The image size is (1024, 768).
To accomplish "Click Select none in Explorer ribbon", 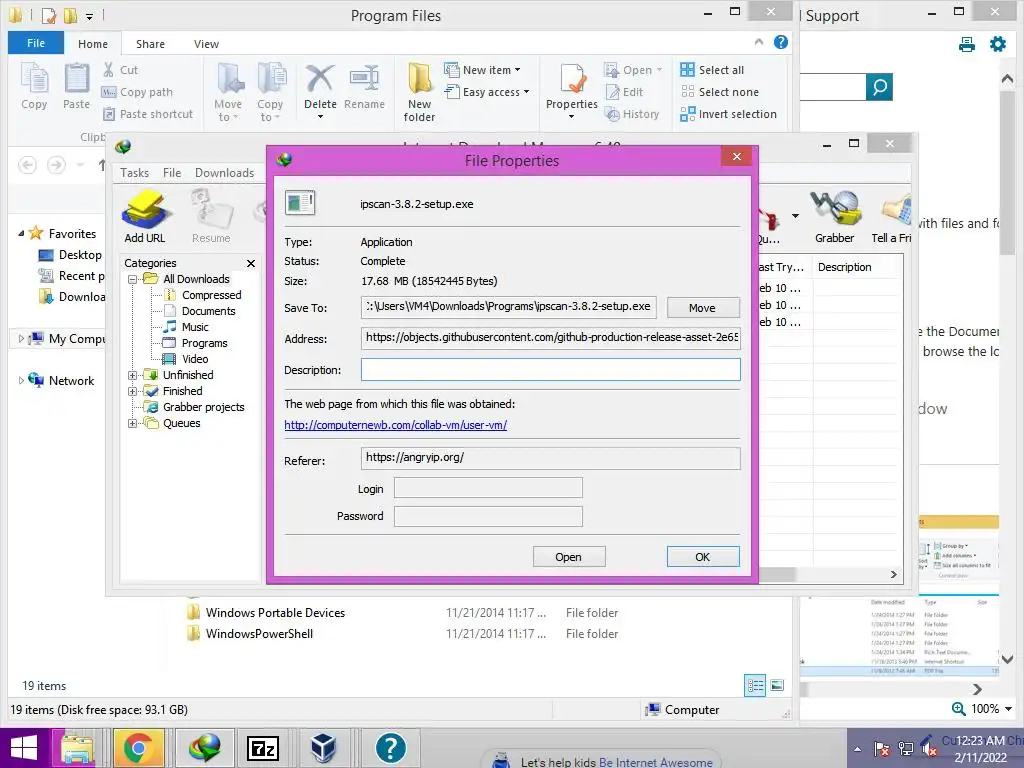I will coord(719,92).
